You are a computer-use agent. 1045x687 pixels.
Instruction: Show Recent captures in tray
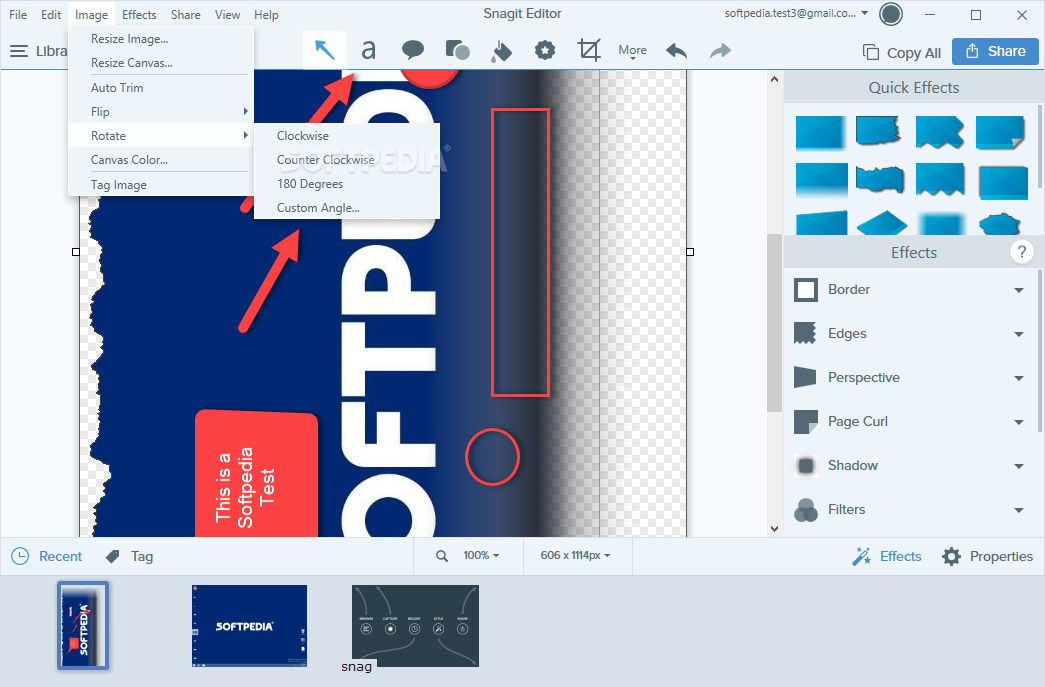coord(47,556)
